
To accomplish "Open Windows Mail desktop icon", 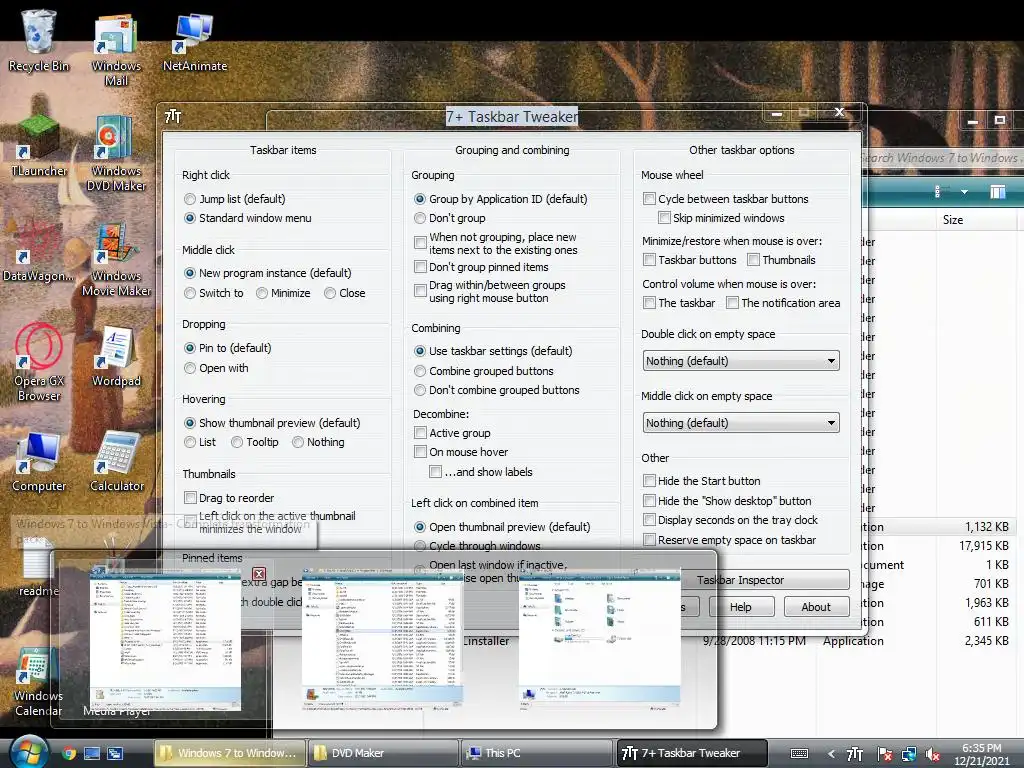I will [116, 49].
